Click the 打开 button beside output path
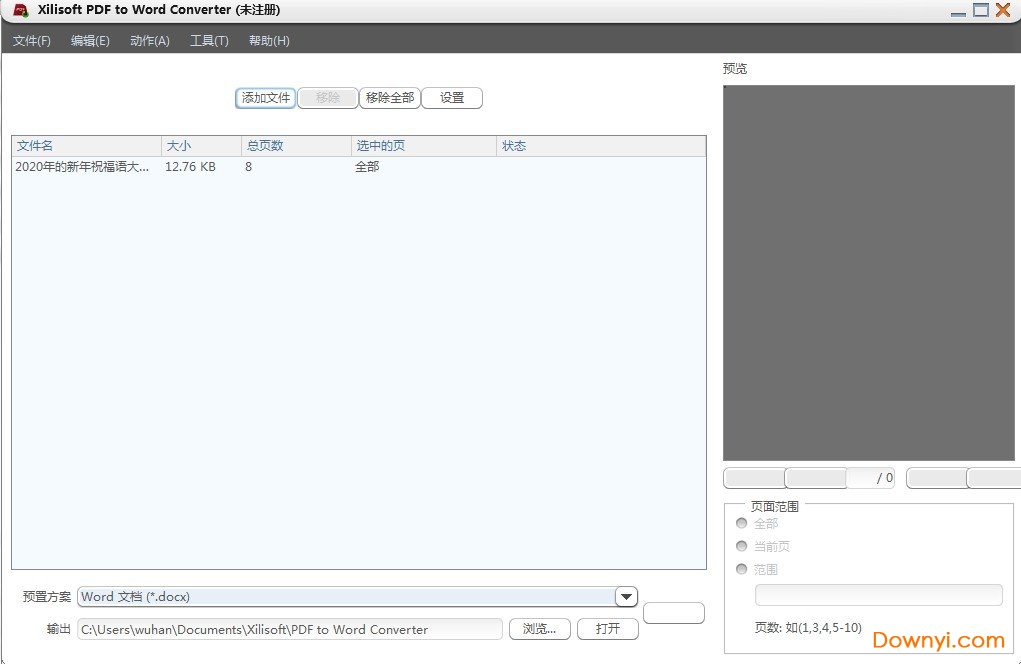 tap(608, 629)
